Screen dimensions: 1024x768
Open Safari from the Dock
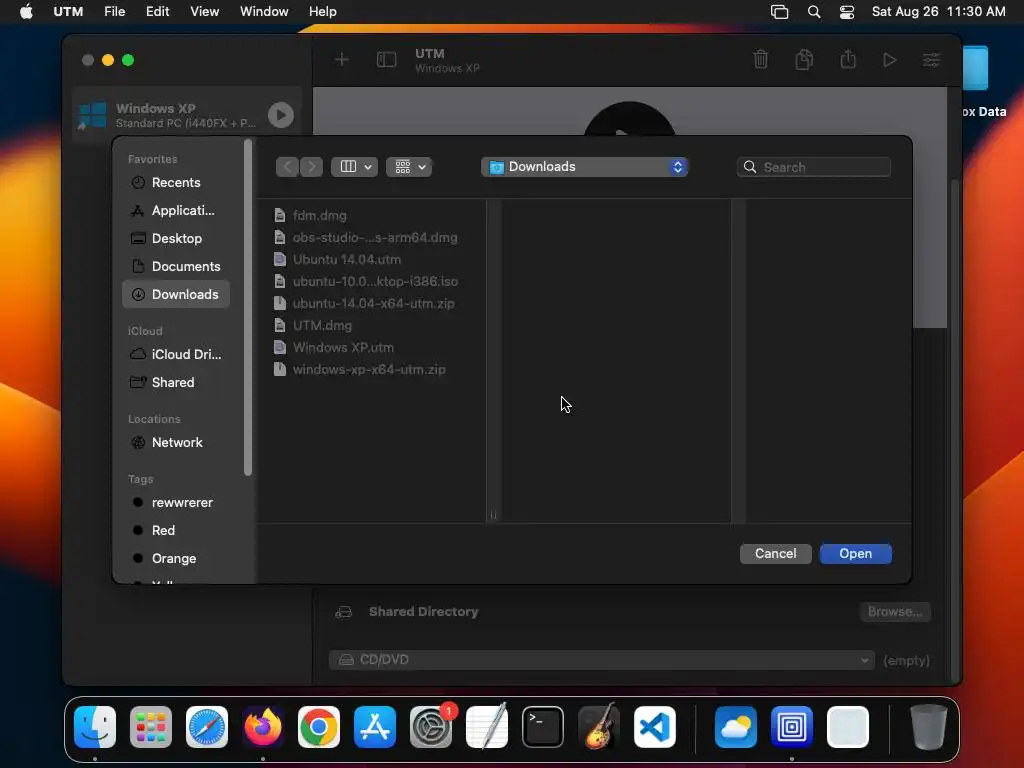(x=207, y=727)
